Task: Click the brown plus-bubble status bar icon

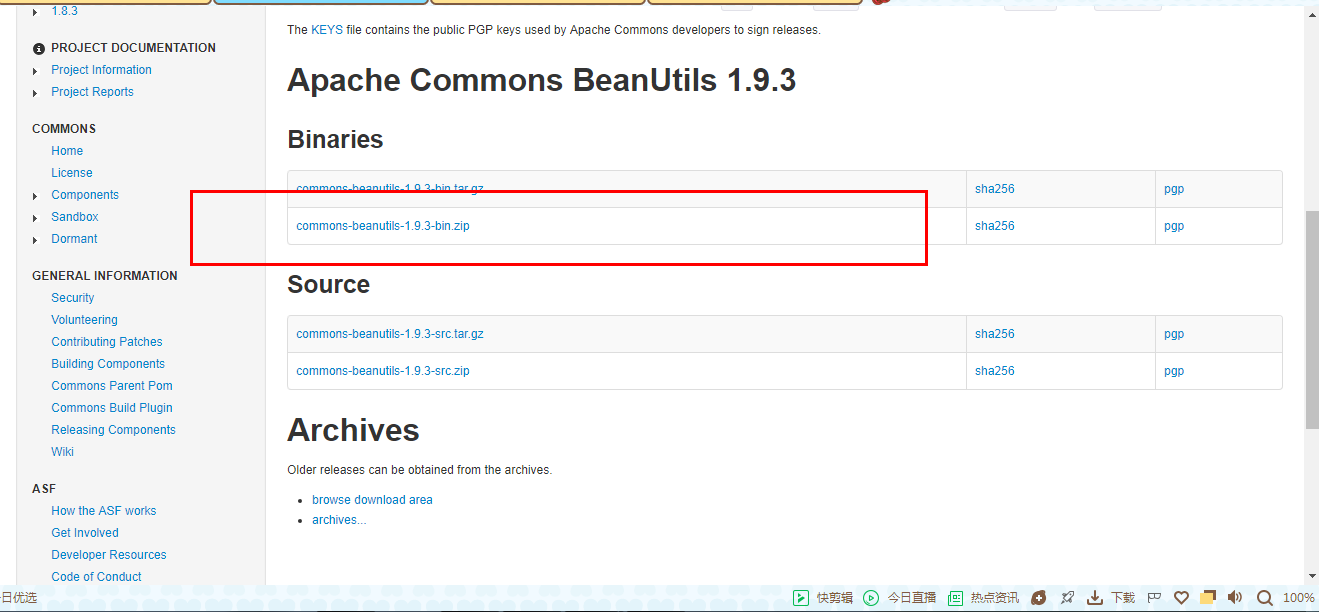Action: point(1039,598)
